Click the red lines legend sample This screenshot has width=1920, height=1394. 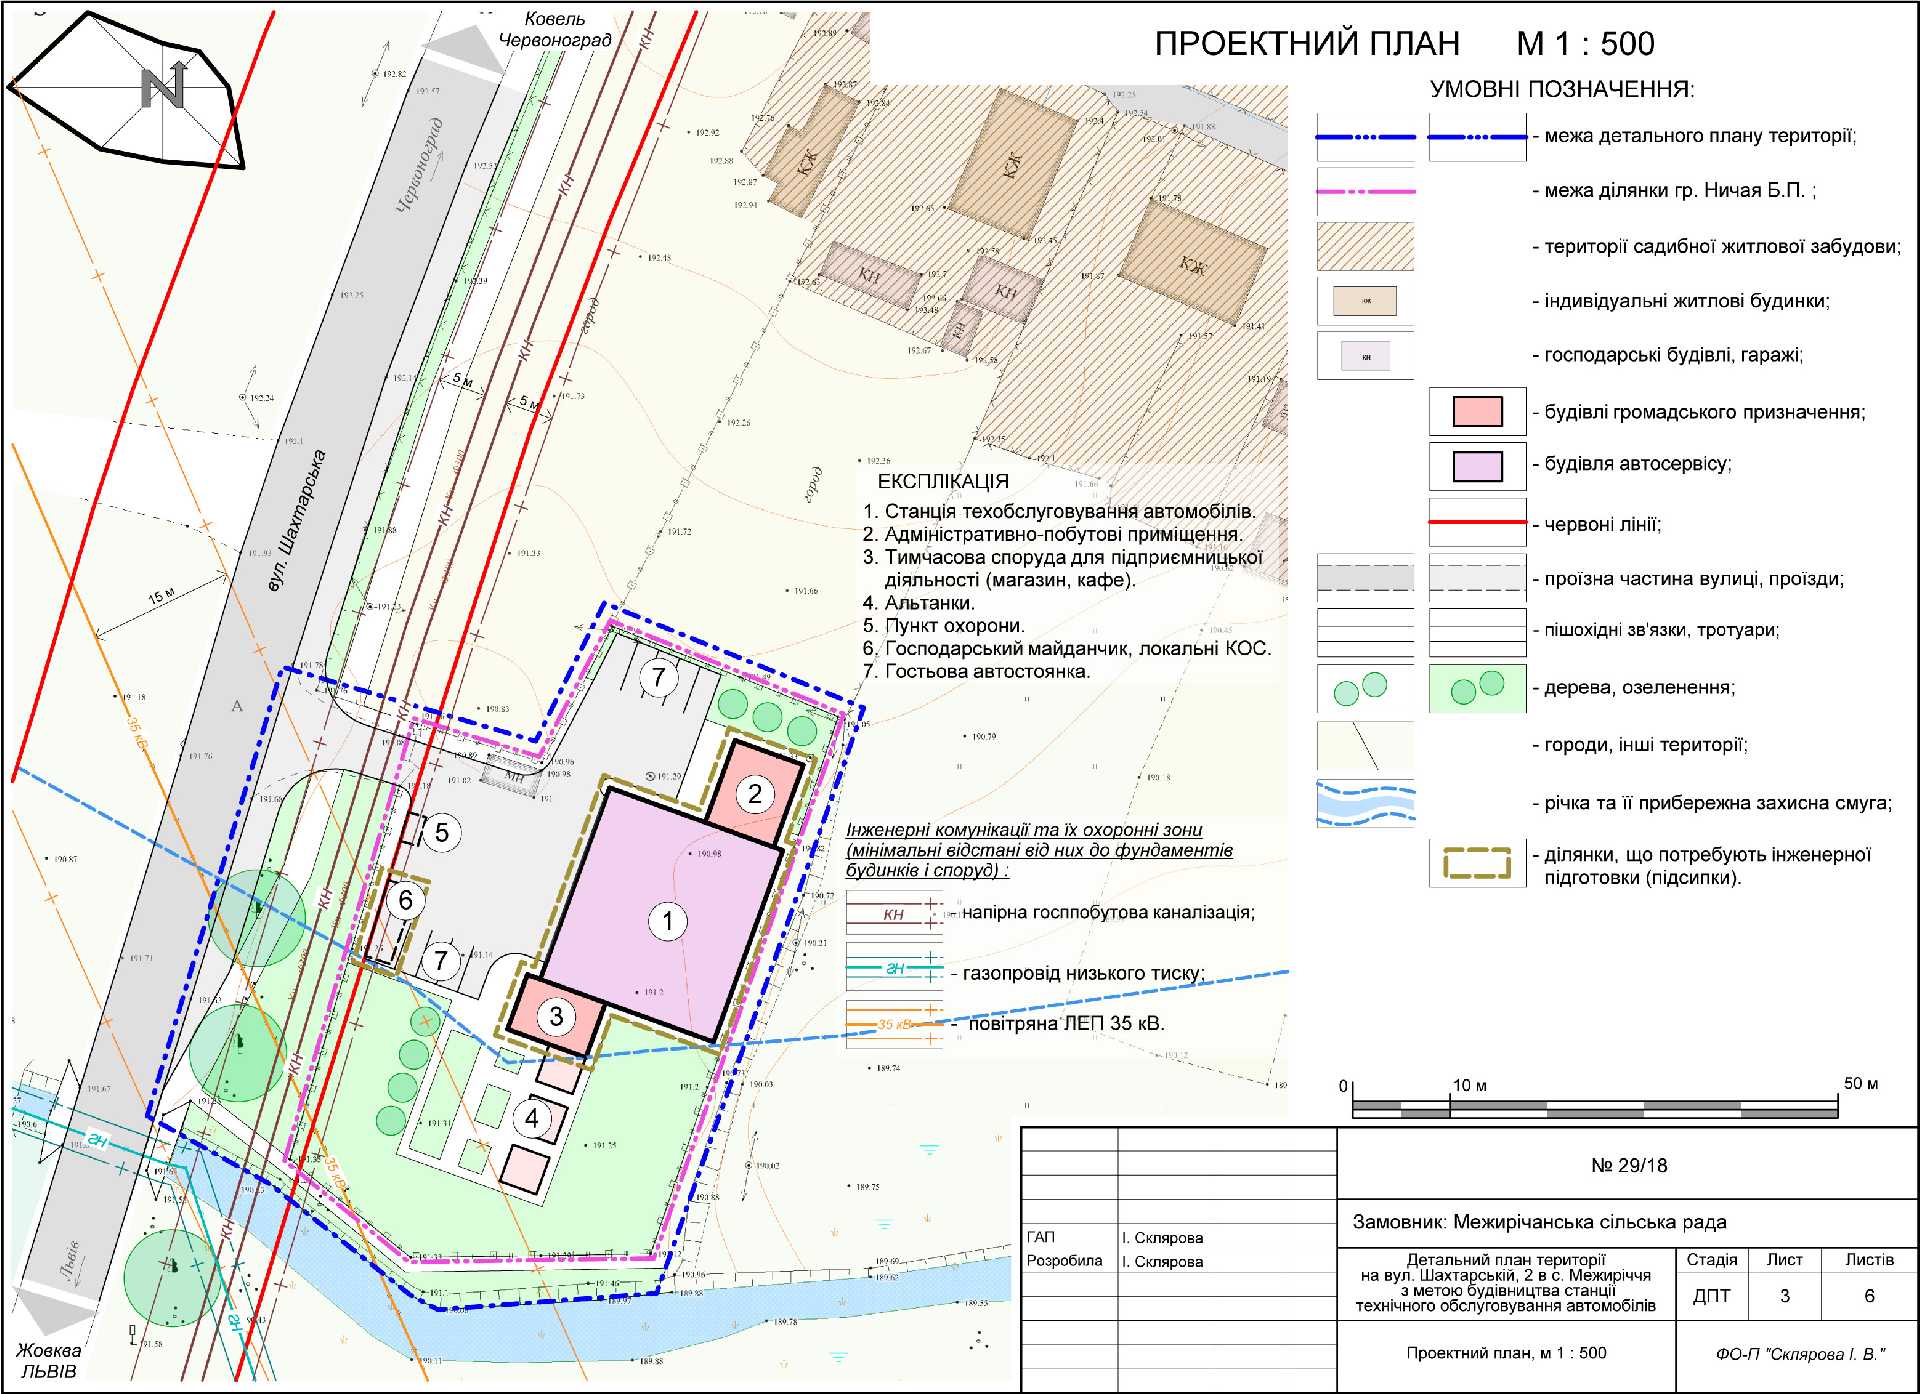pos(1477,522)
